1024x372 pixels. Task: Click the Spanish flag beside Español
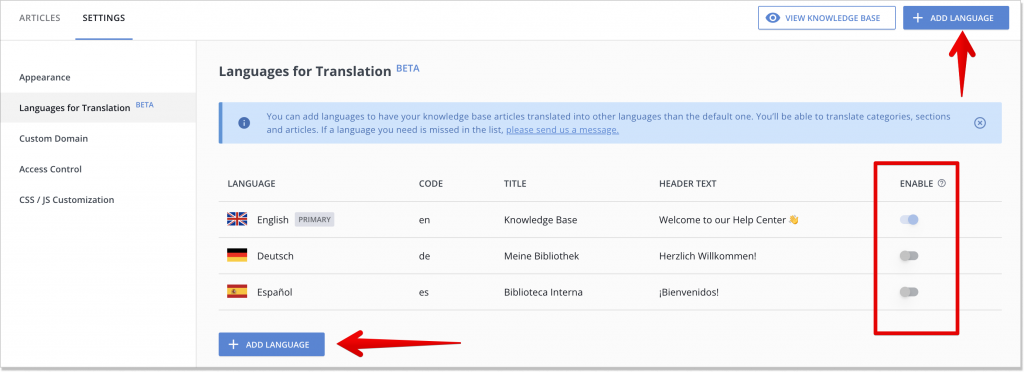(x=237, y=292)
